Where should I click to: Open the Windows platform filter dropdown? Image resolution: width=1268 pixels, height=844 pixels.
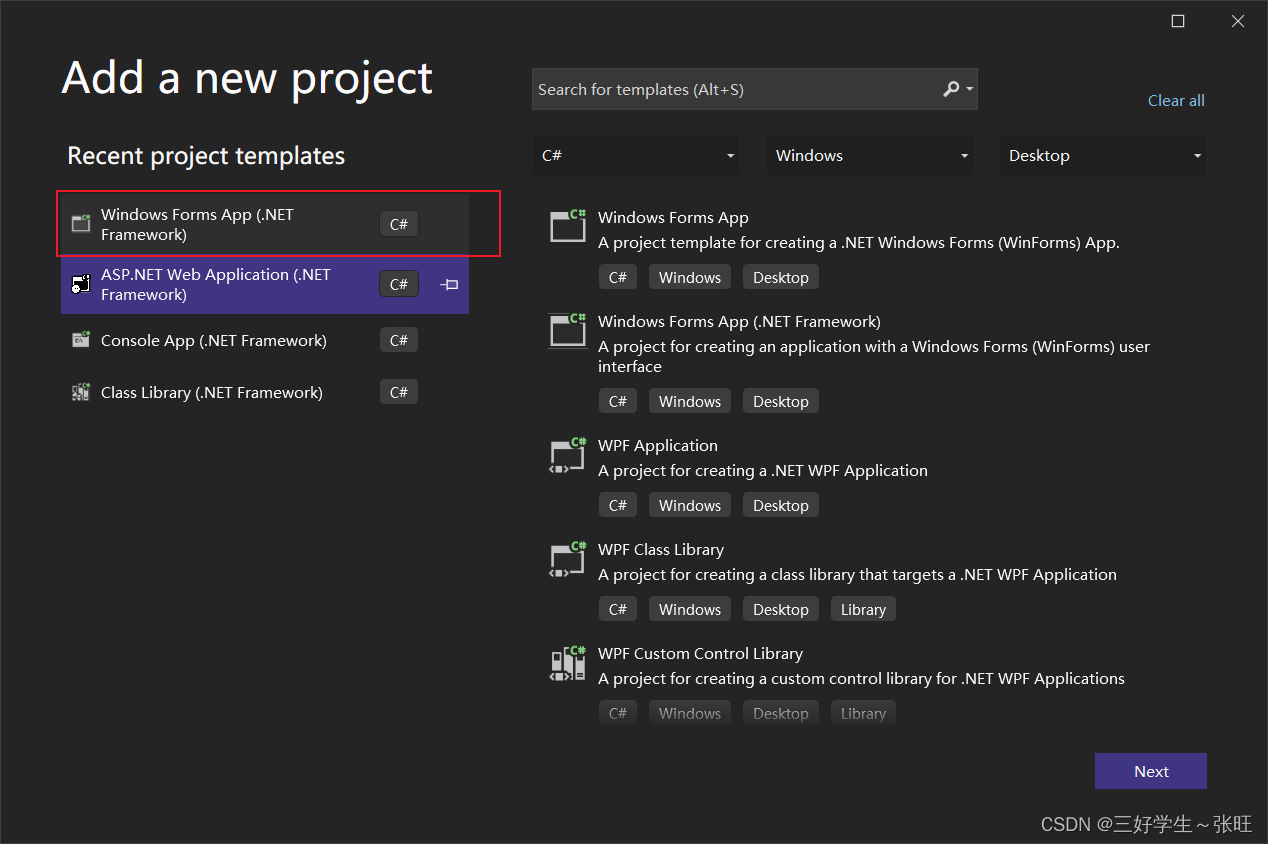click(870, 156)
